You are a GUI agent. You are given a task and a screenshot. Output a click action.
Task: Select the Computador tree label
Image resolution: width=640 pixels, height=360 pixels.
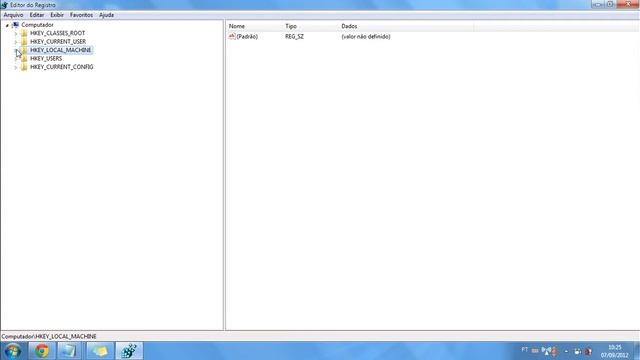(37, 25)
